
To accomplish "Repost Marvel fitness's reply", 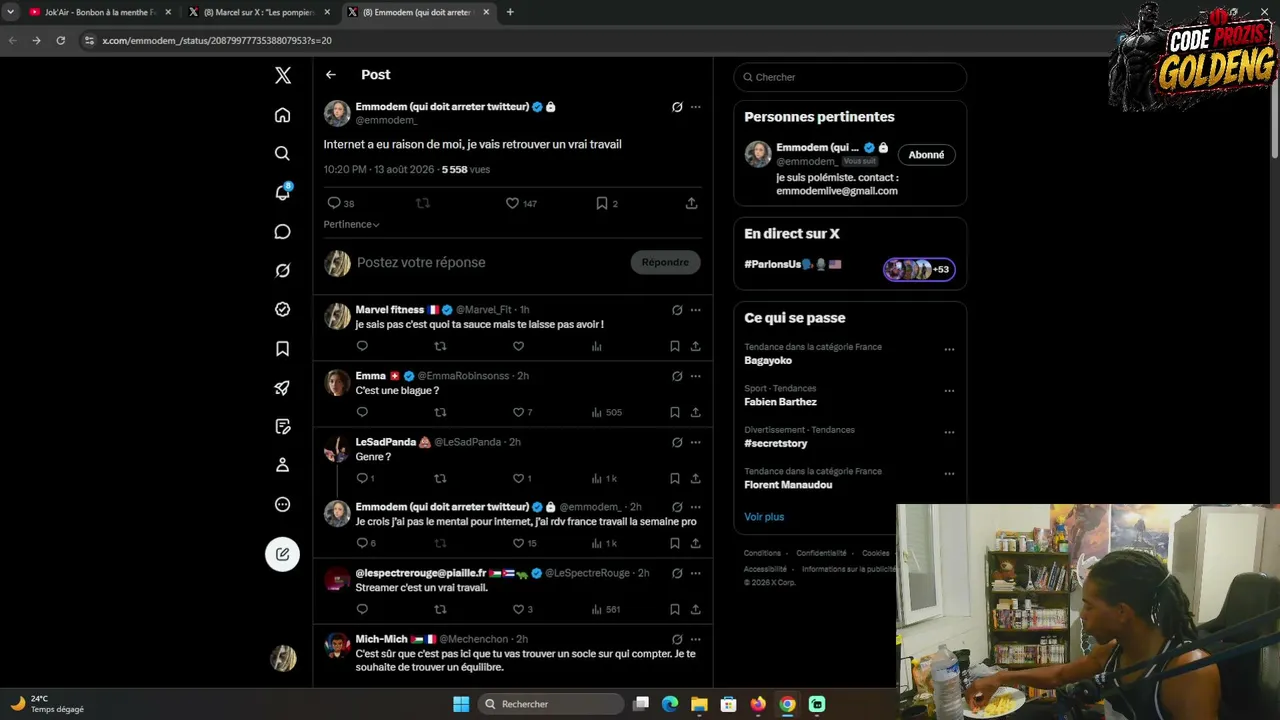I will tap(440, 346).
